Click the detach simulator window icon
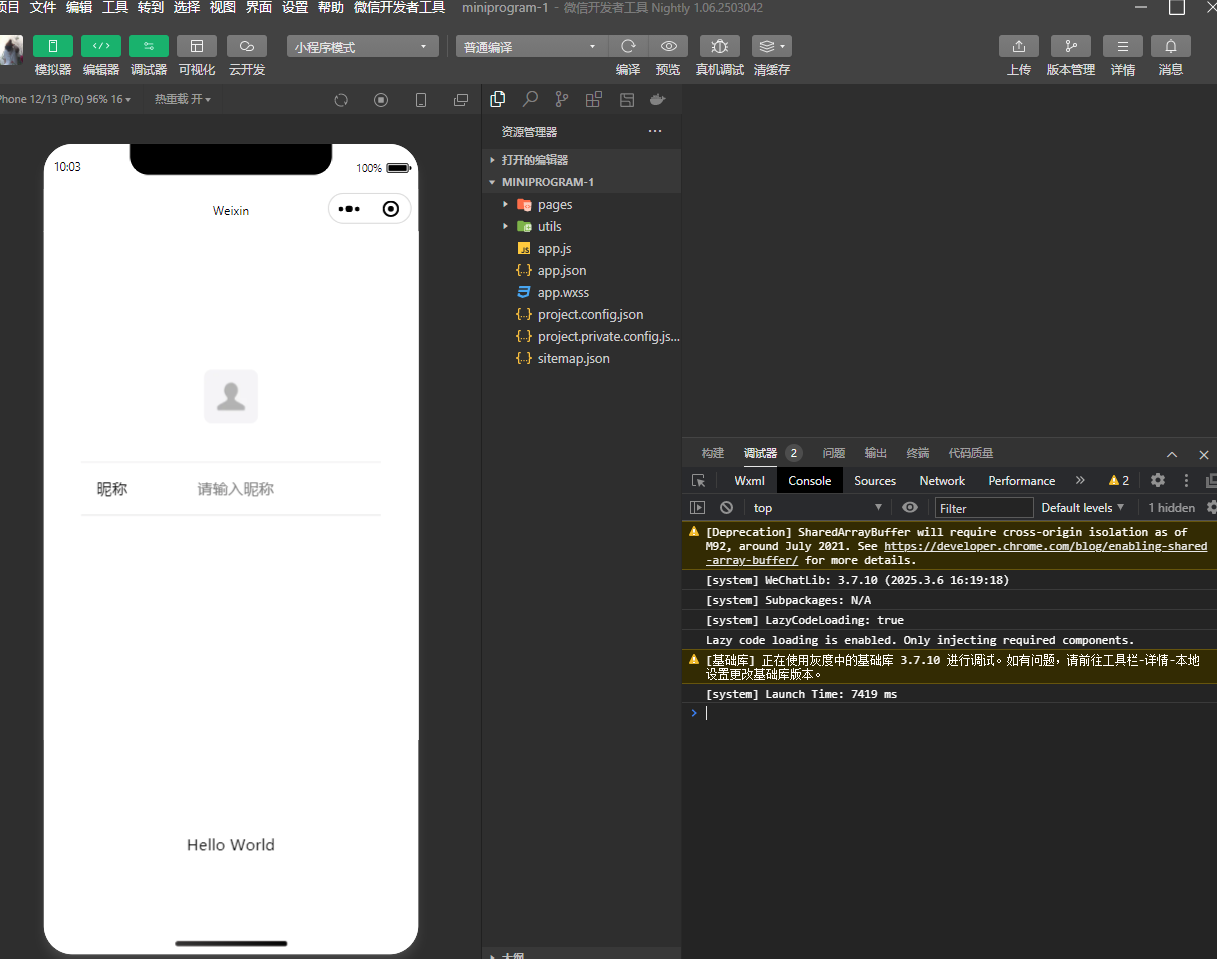The image size is (1217, 959). 461,100
